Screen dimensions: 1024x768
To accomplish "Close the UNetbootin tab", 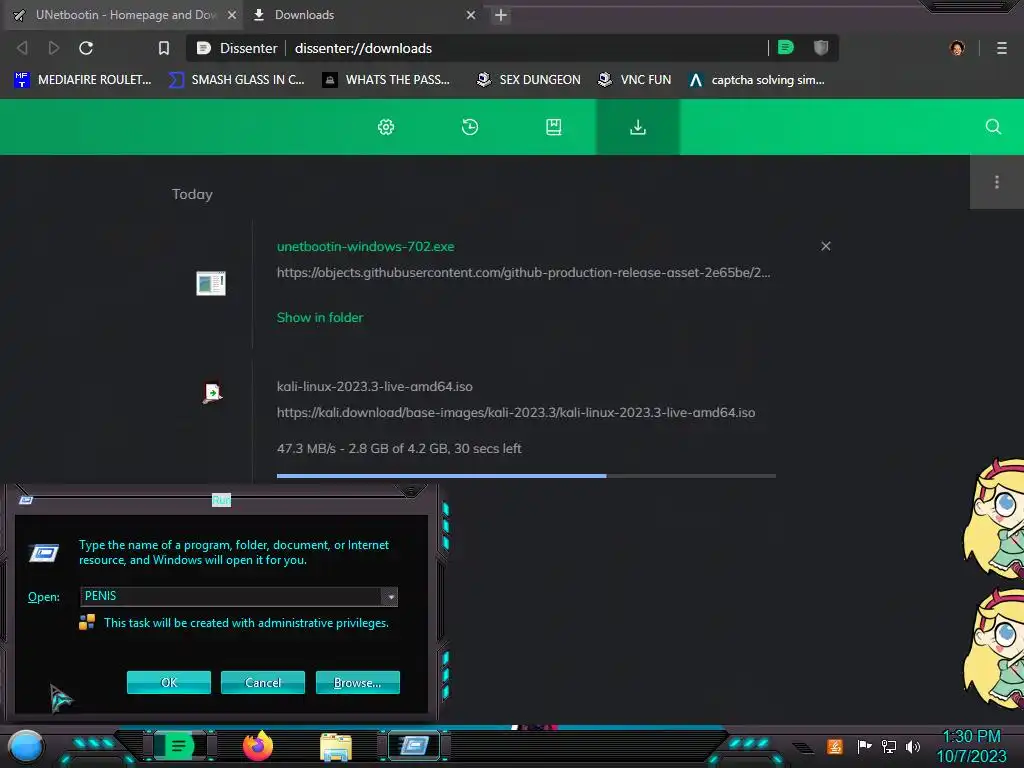I will [x=232, y=15].
